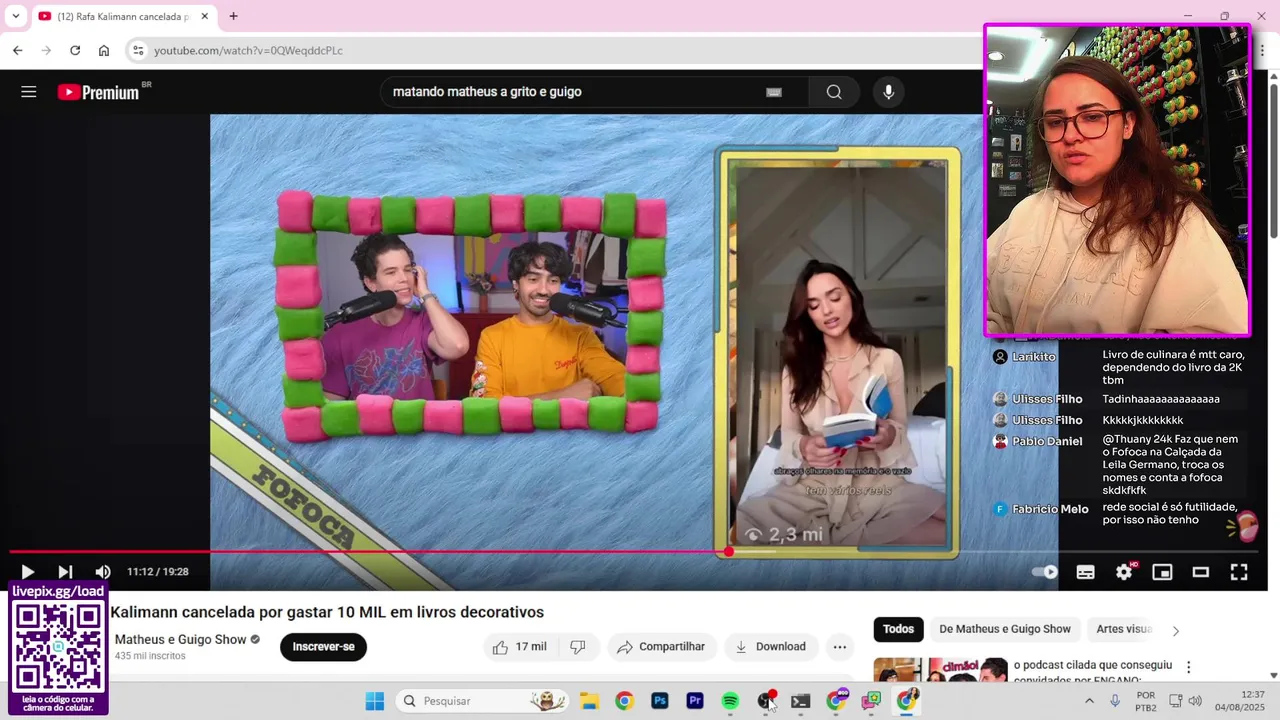The height and width of the screenshot is (720, 1280).
Task: Open options for podcast cilada suggestion
Action: pyautogui.click(x=1189, y=667)
